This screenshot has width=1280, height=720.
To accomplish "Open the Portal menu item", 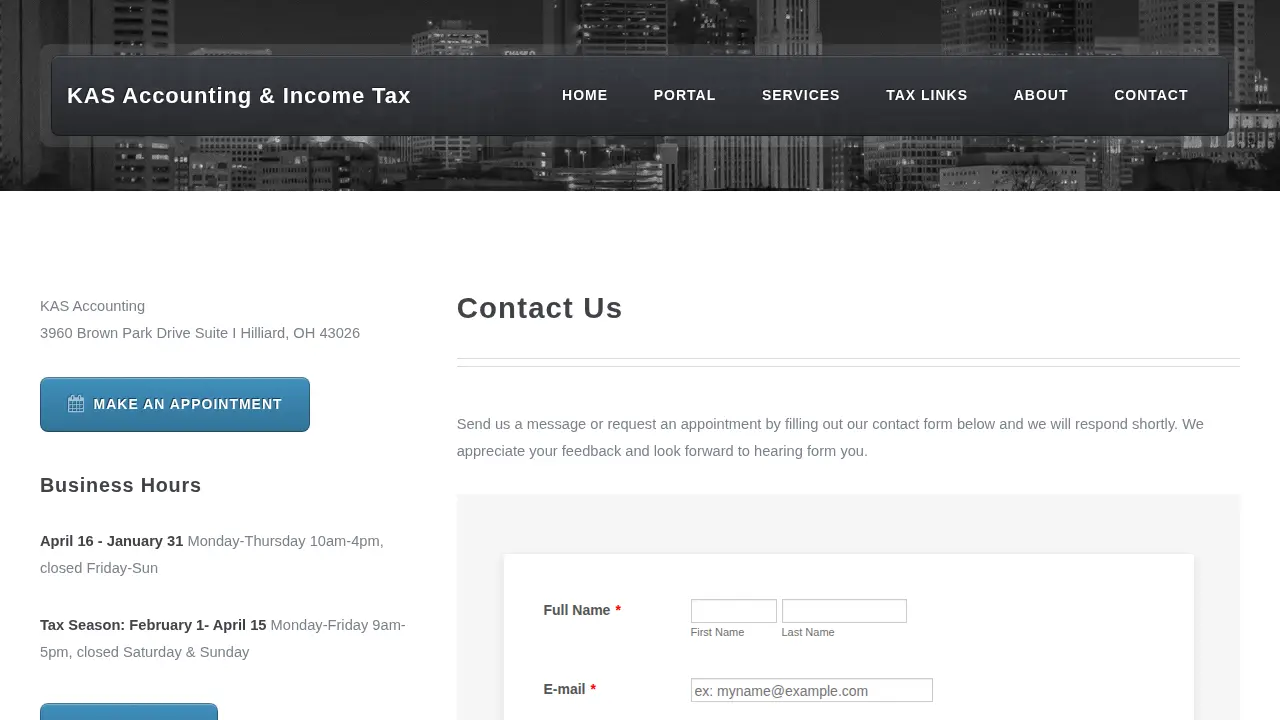I will click(685, 95).
